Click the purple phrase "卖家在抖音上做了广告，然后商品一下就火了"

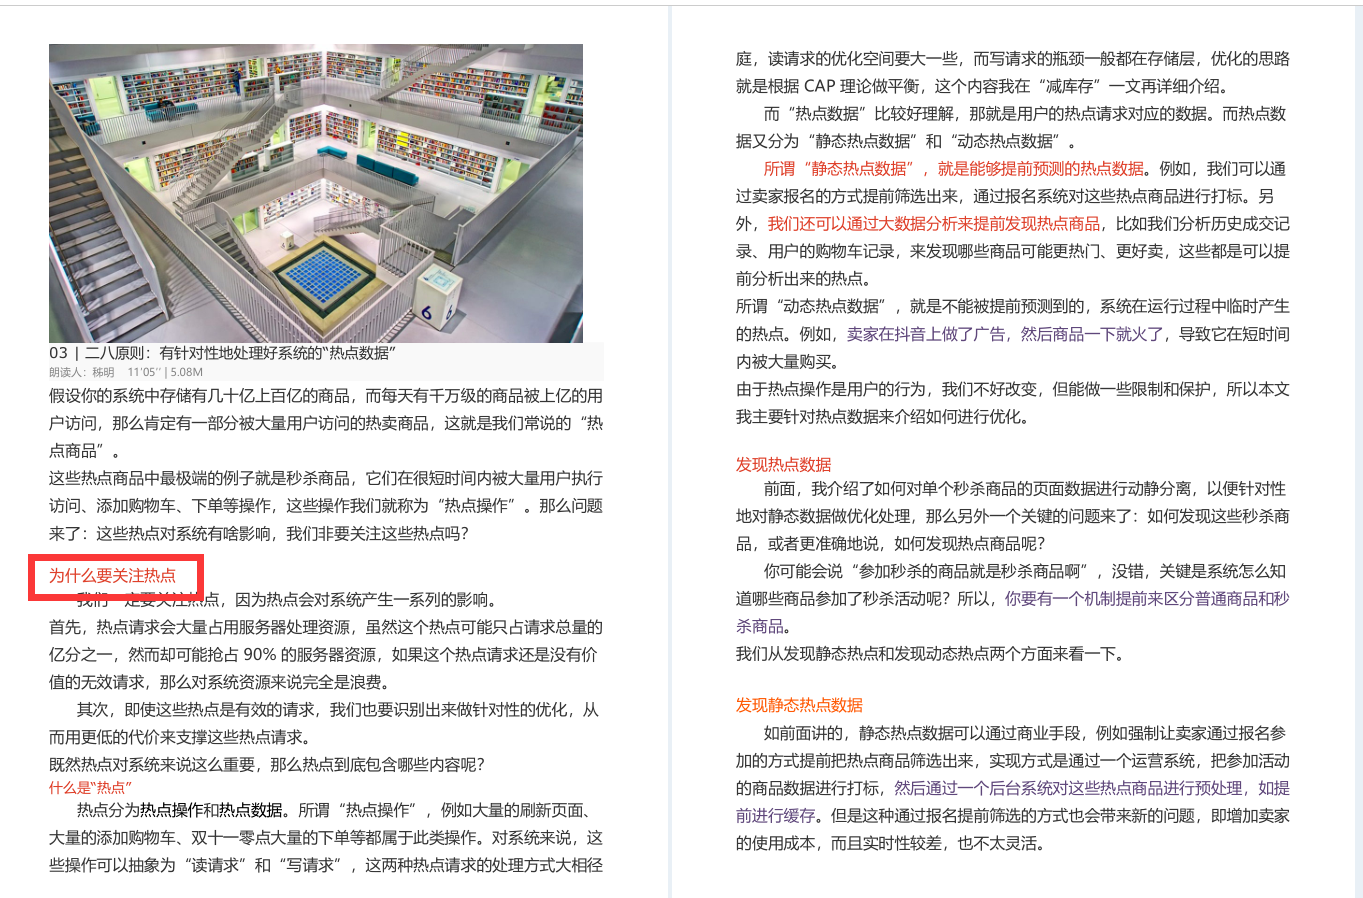[x=1005, y=334]
